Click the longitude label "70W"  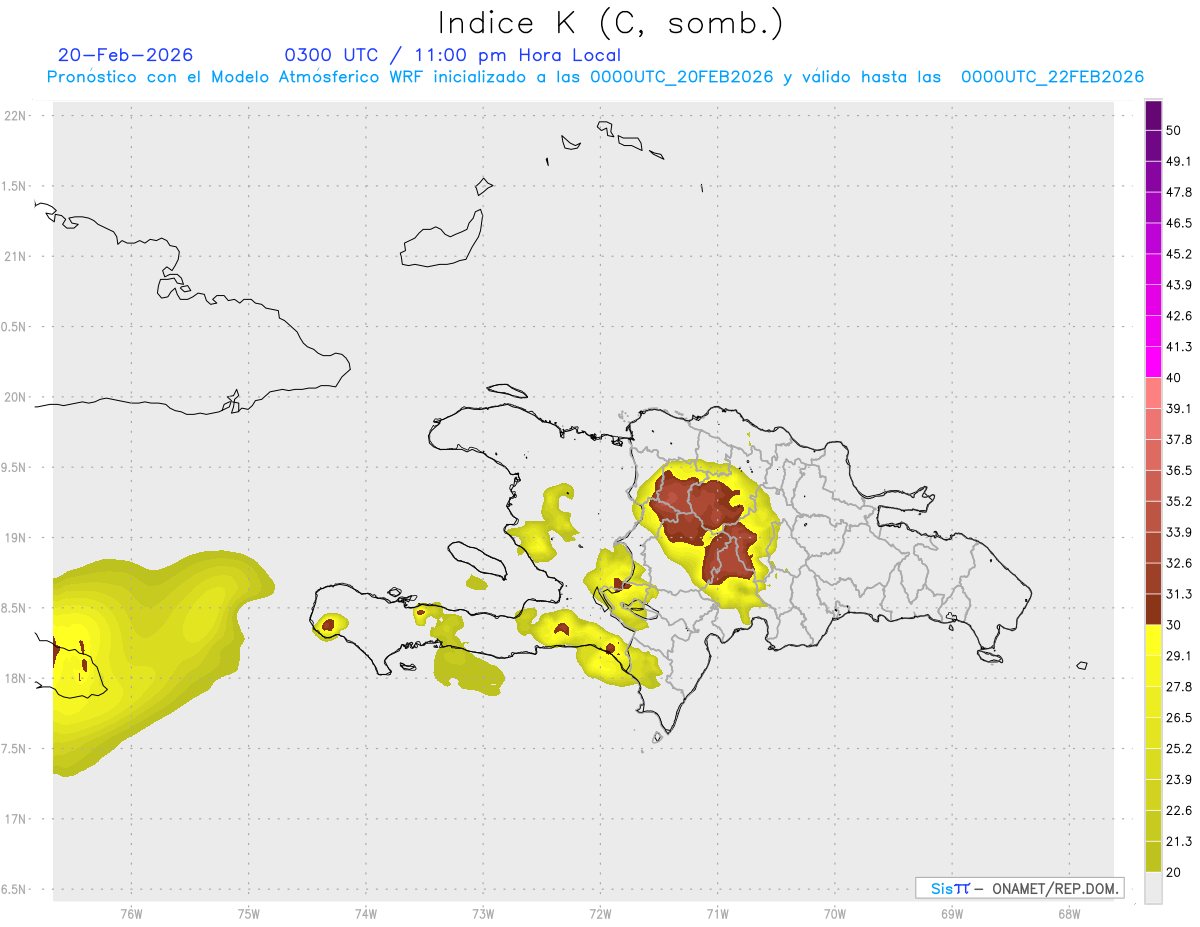point(834,913)
